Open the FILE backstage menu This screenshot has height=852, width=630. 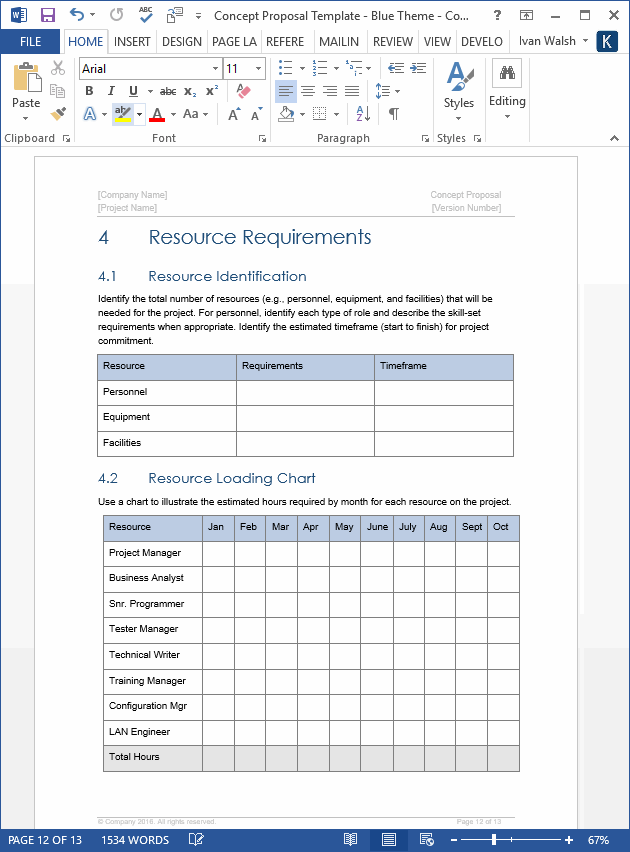pos(30,42)
